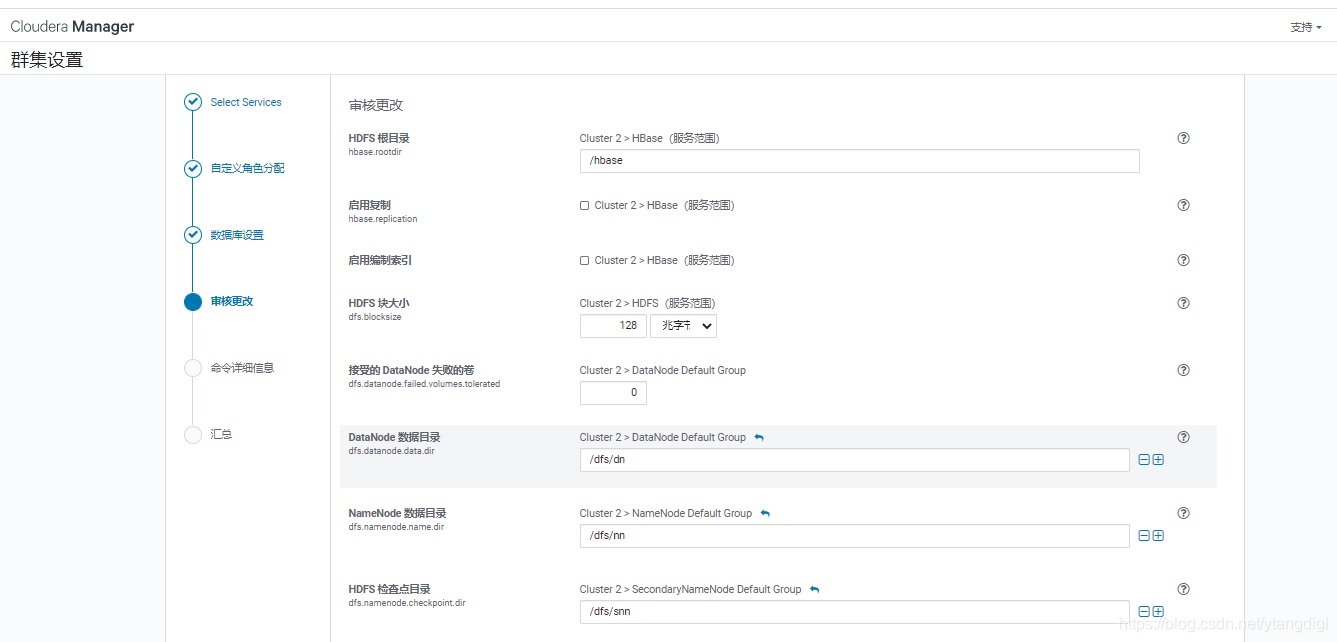Click the dfs.datanode.failed.volumes.tolerated property name
The width and height of the screenshot is (1337, 642).
pos(424,384)
